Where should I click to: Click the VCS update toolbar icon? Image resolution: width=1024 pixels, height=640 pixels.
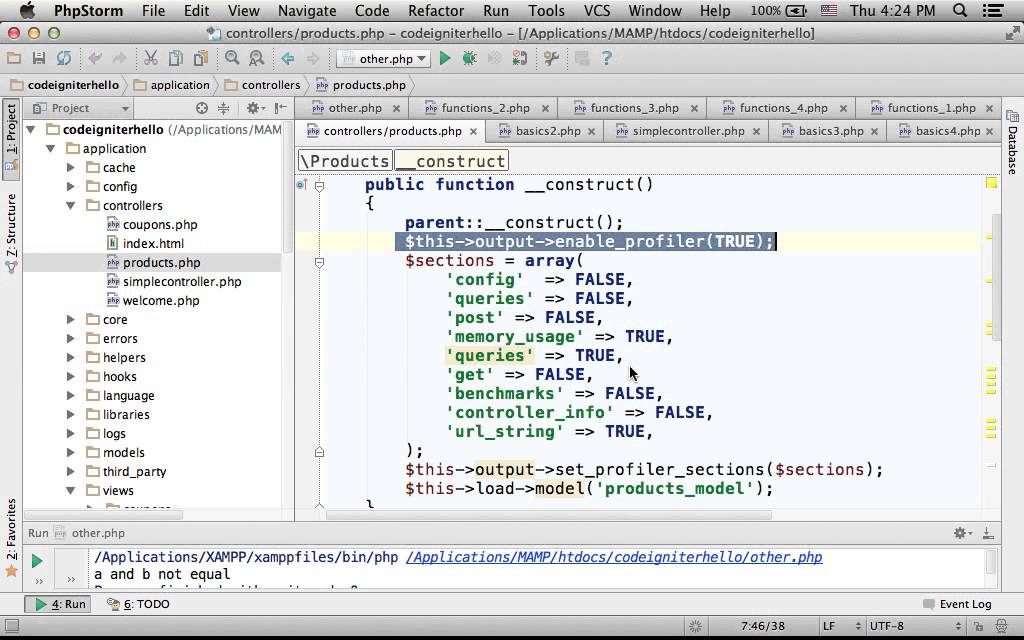tap(519, 59)
